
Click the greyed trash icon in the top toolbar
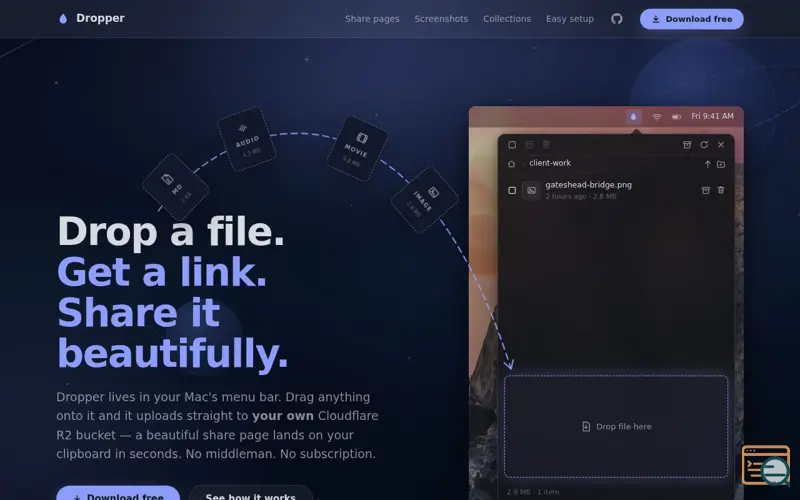(546, 145)
